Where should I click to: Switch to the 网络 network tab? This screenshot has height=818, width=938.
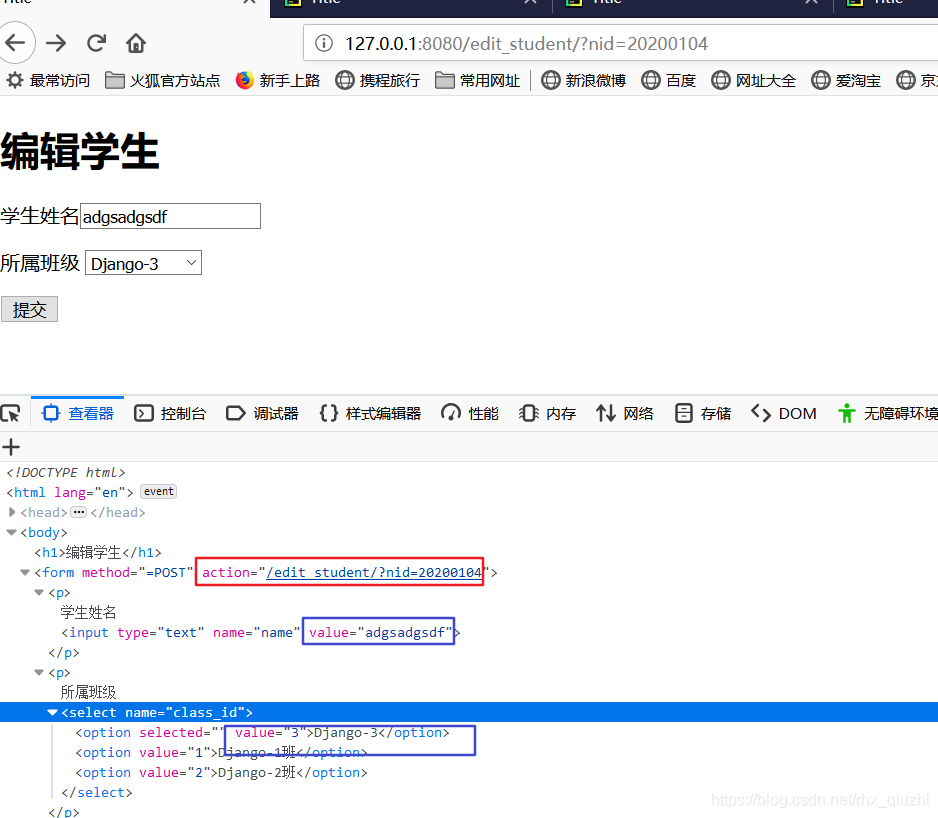pyautogui.click(x=625, y=413)
